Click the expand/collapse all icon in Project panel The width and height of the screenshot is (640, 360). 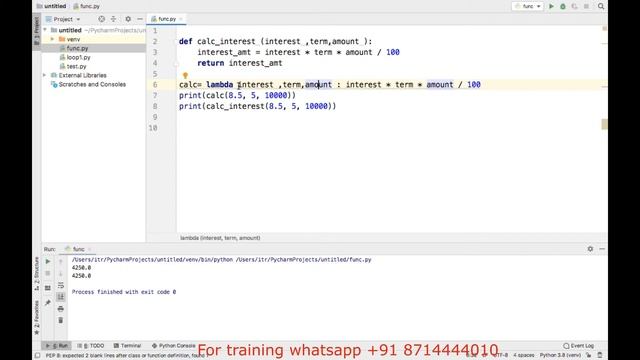(x=113, y=19)
